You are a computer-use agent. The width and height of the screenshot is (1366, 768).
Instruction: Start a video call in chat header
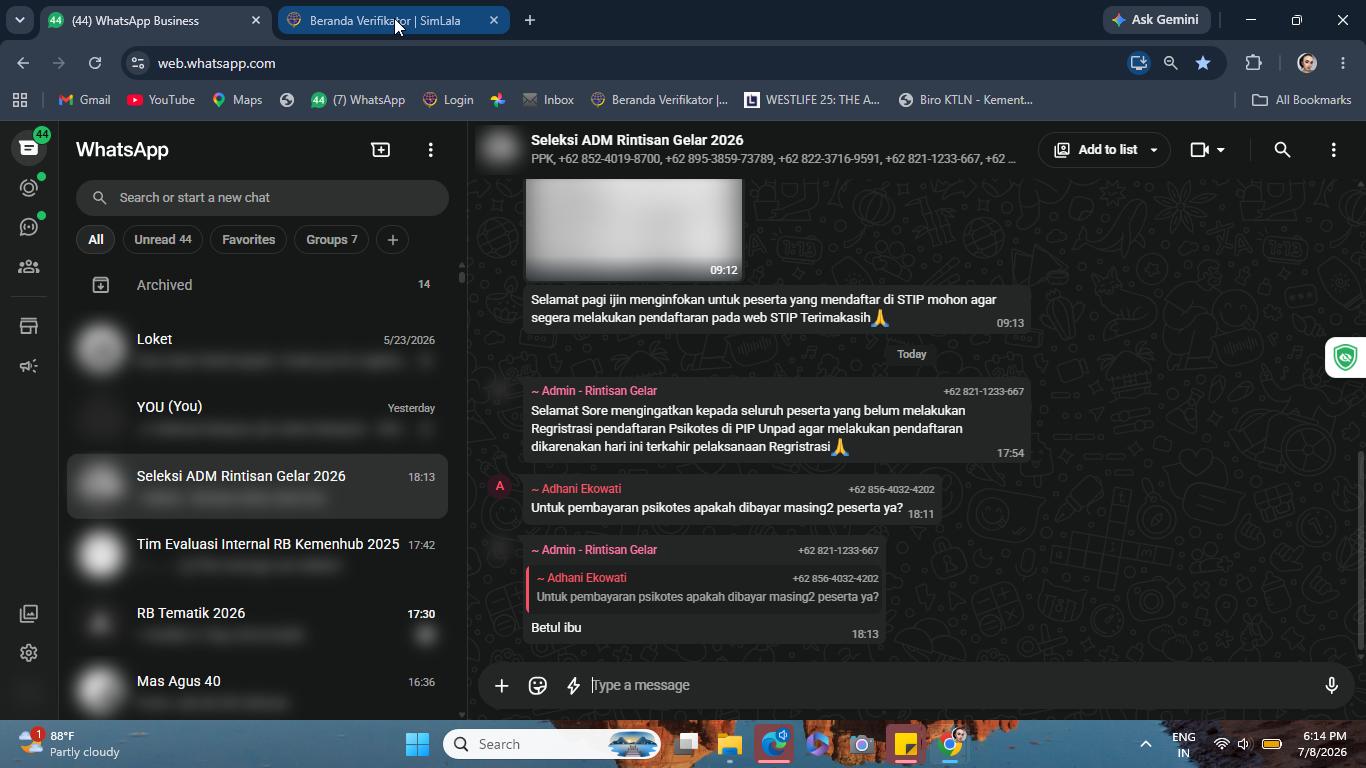click(1200, 149)
